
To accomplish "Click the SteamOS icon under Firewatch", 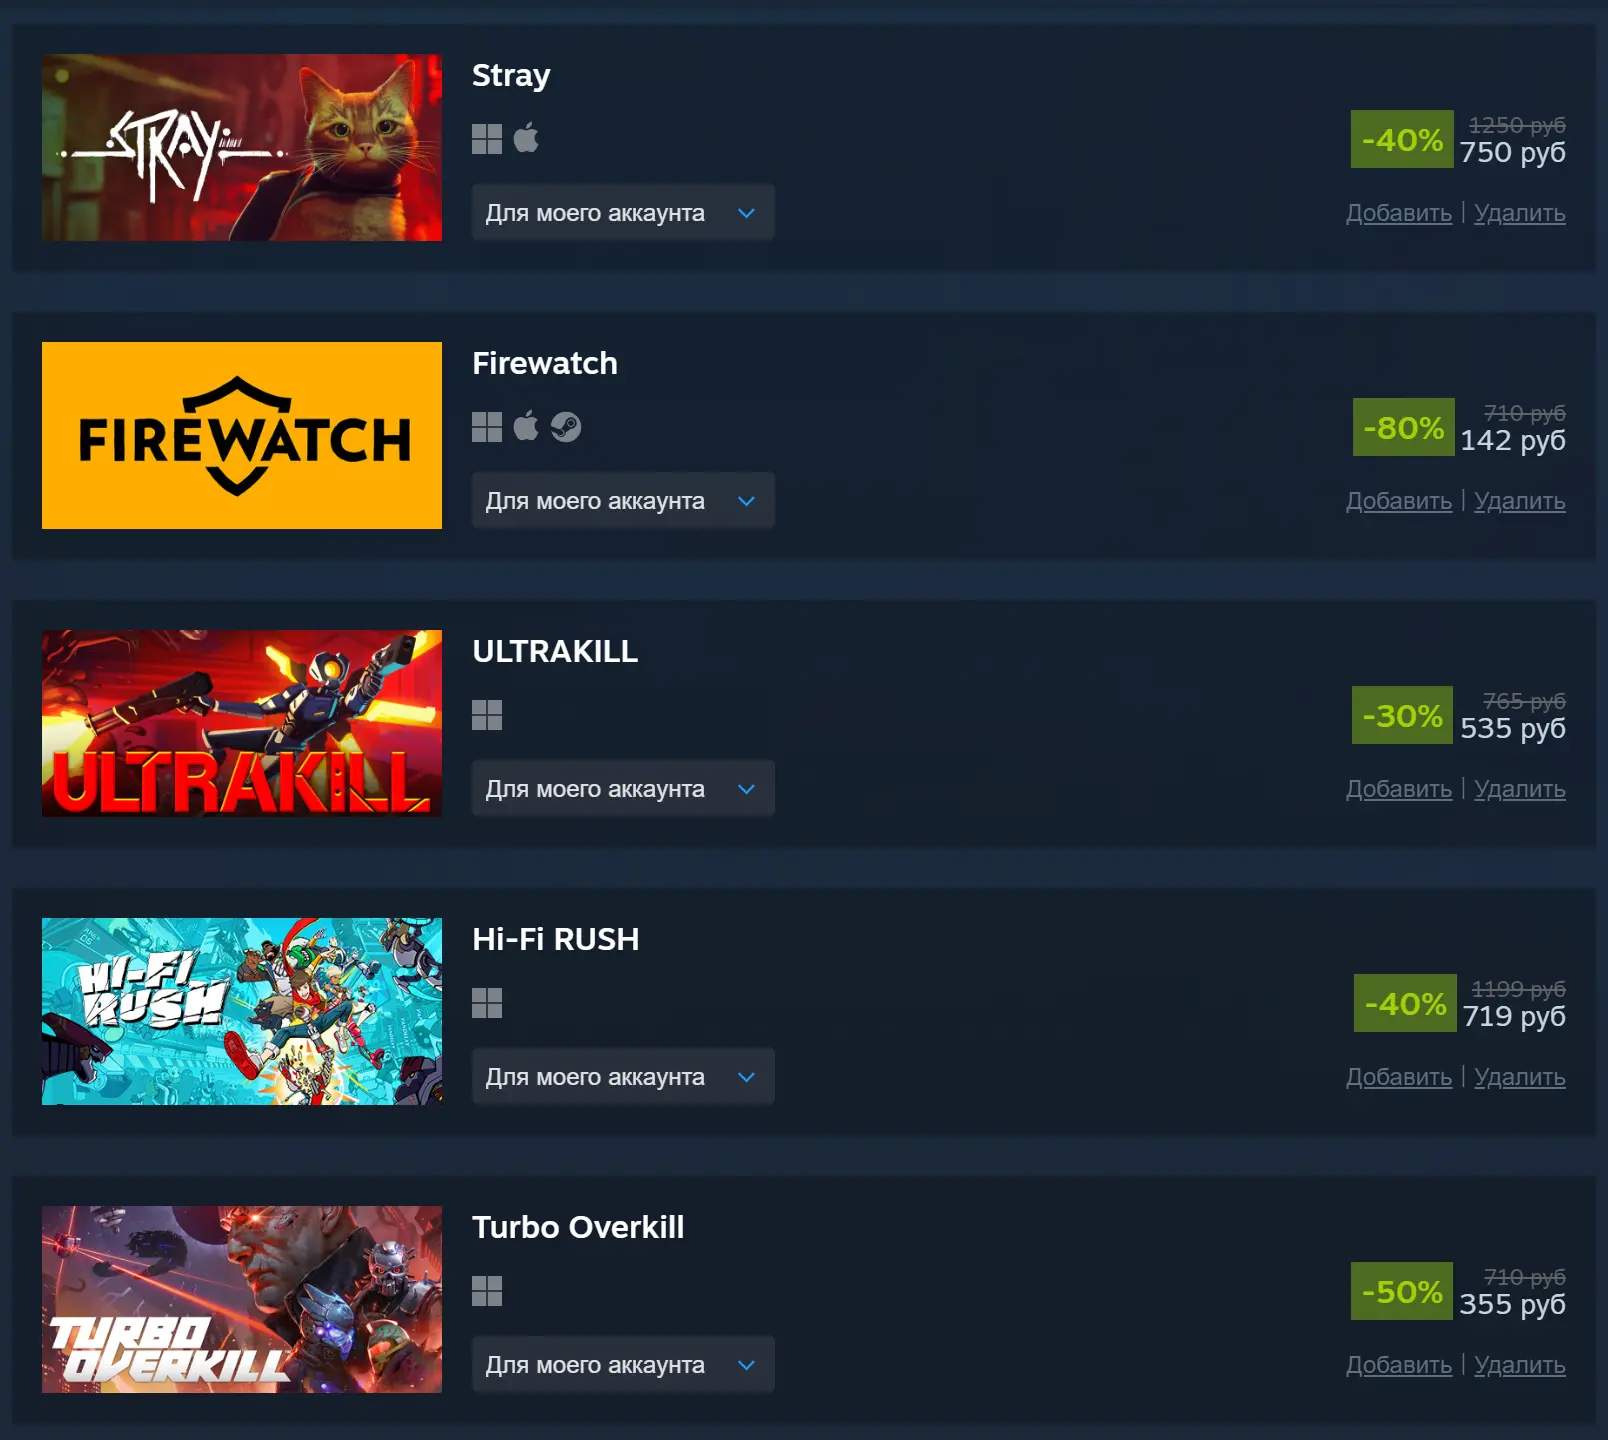I will (566, 427).
